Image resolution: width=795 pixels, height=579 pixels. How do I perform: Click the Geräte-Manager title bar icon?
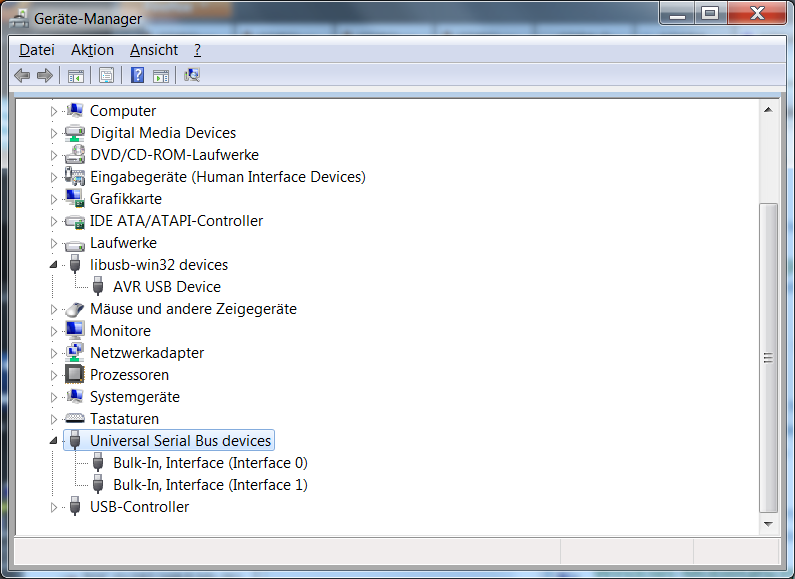point(19,19)
